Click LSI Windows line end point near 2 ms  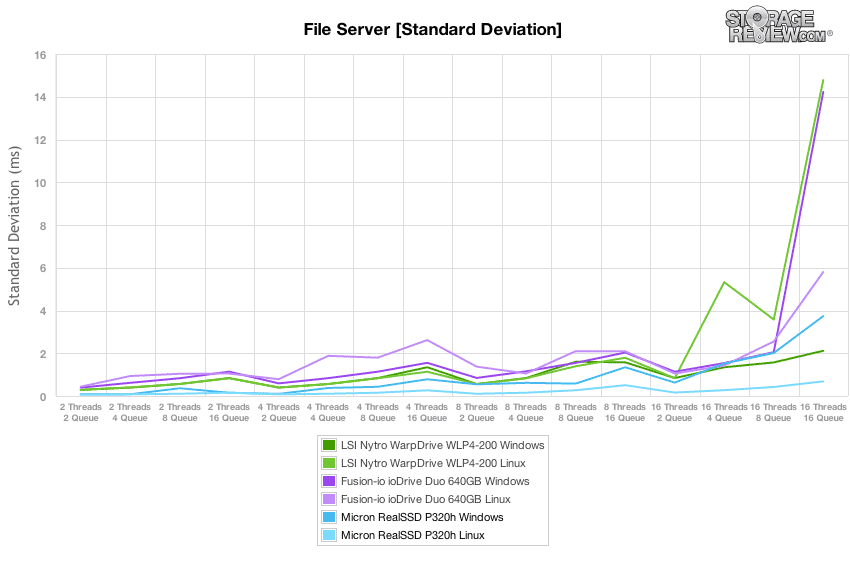(x=823, y=351)
